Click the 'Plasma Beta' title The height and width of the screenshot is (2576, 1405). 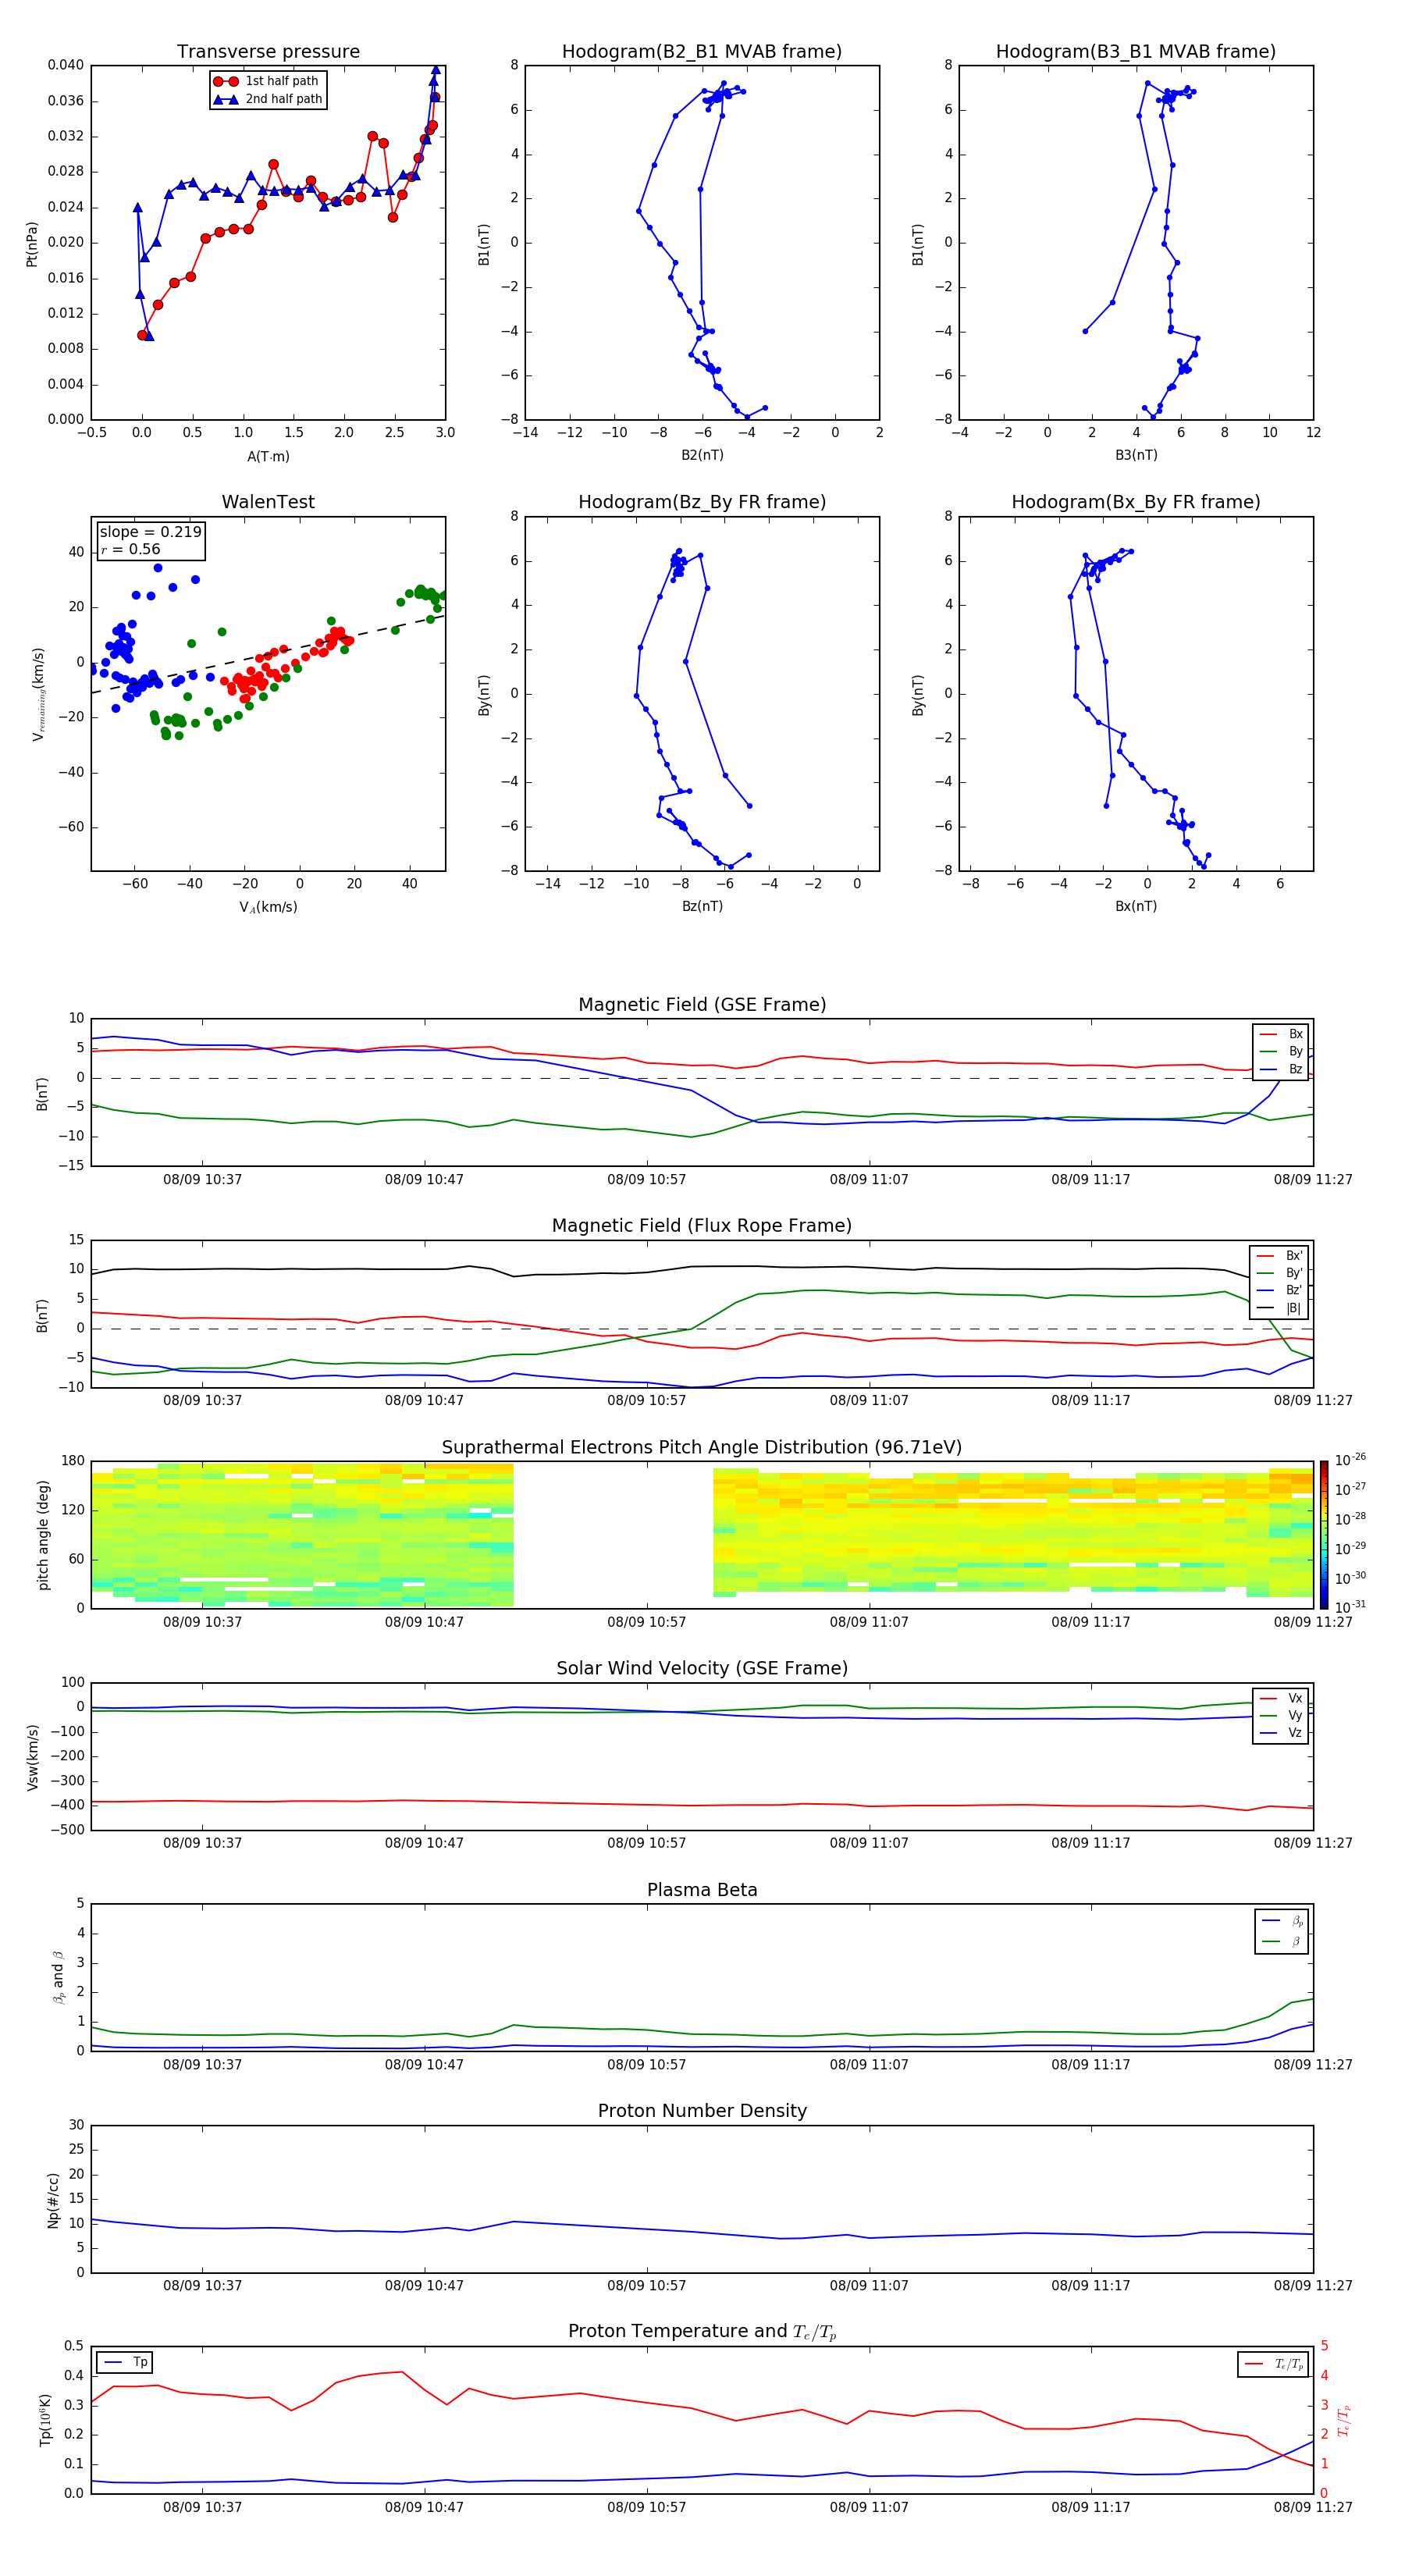click(702, 1891)
